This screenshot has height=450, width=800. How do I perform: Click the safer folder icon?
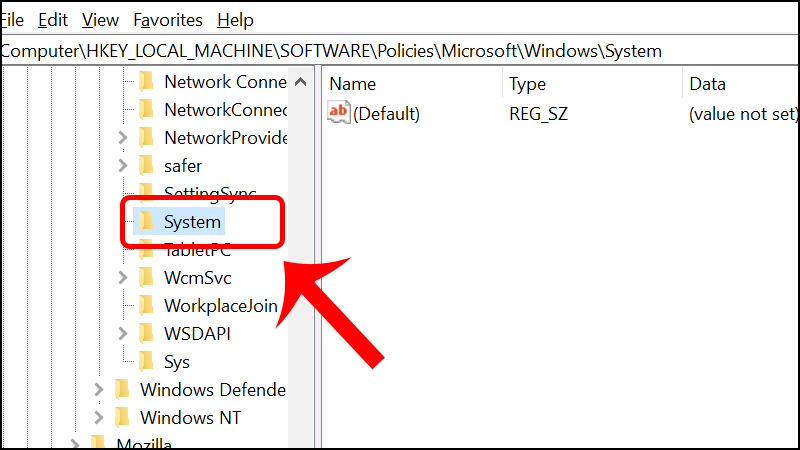pyautogui.click(x=146, y=165)
